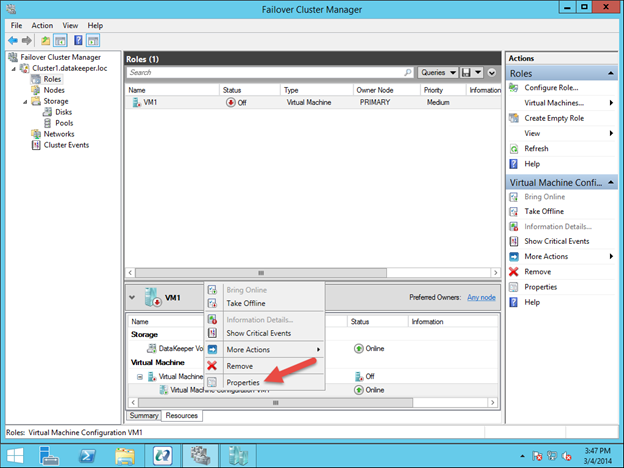Expand the save query dropdown arrow

coord(477,73)
